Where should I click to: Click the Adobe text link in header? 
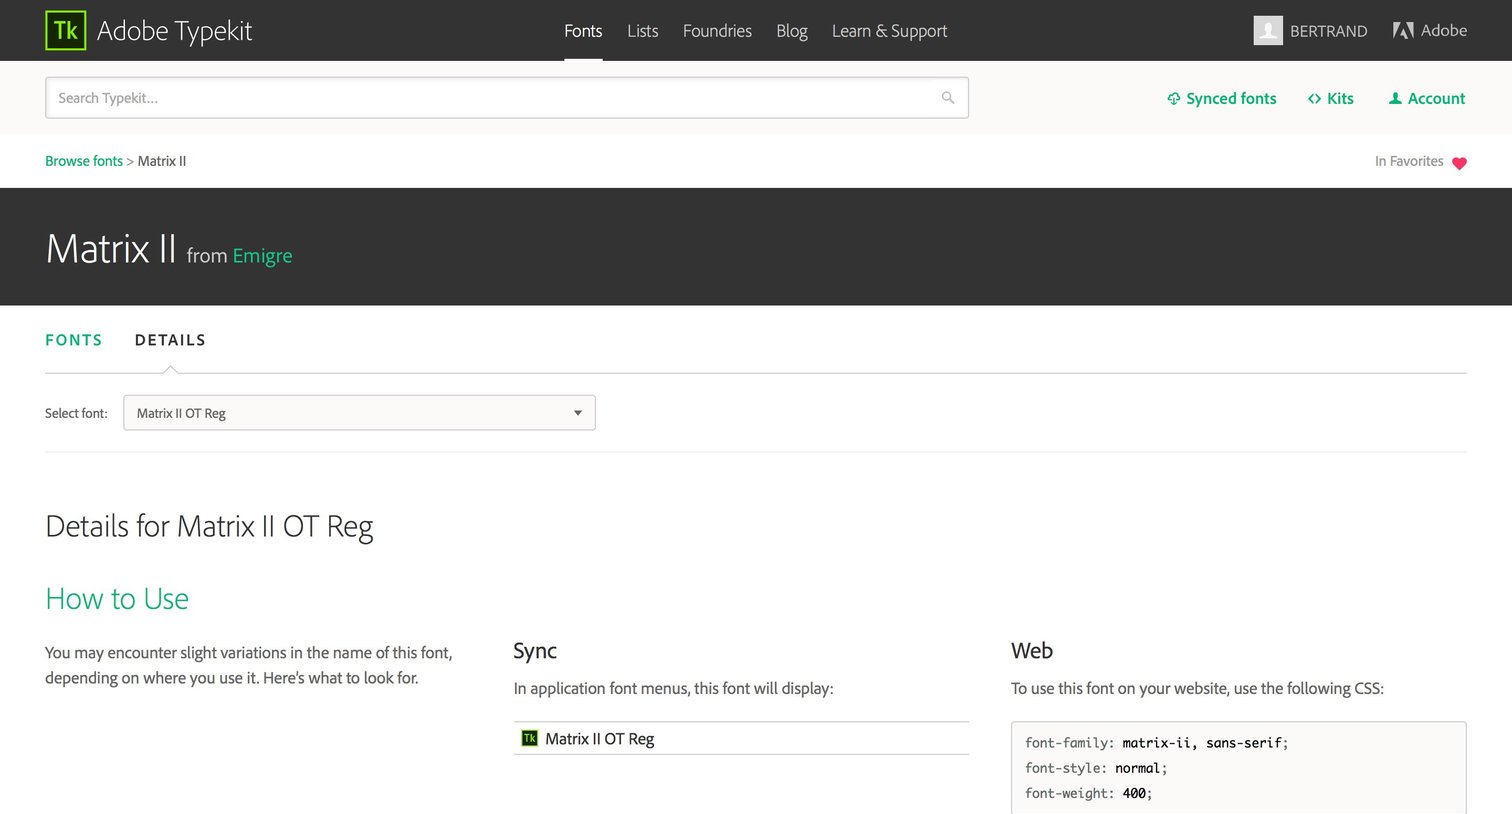tap(1444, 31)
